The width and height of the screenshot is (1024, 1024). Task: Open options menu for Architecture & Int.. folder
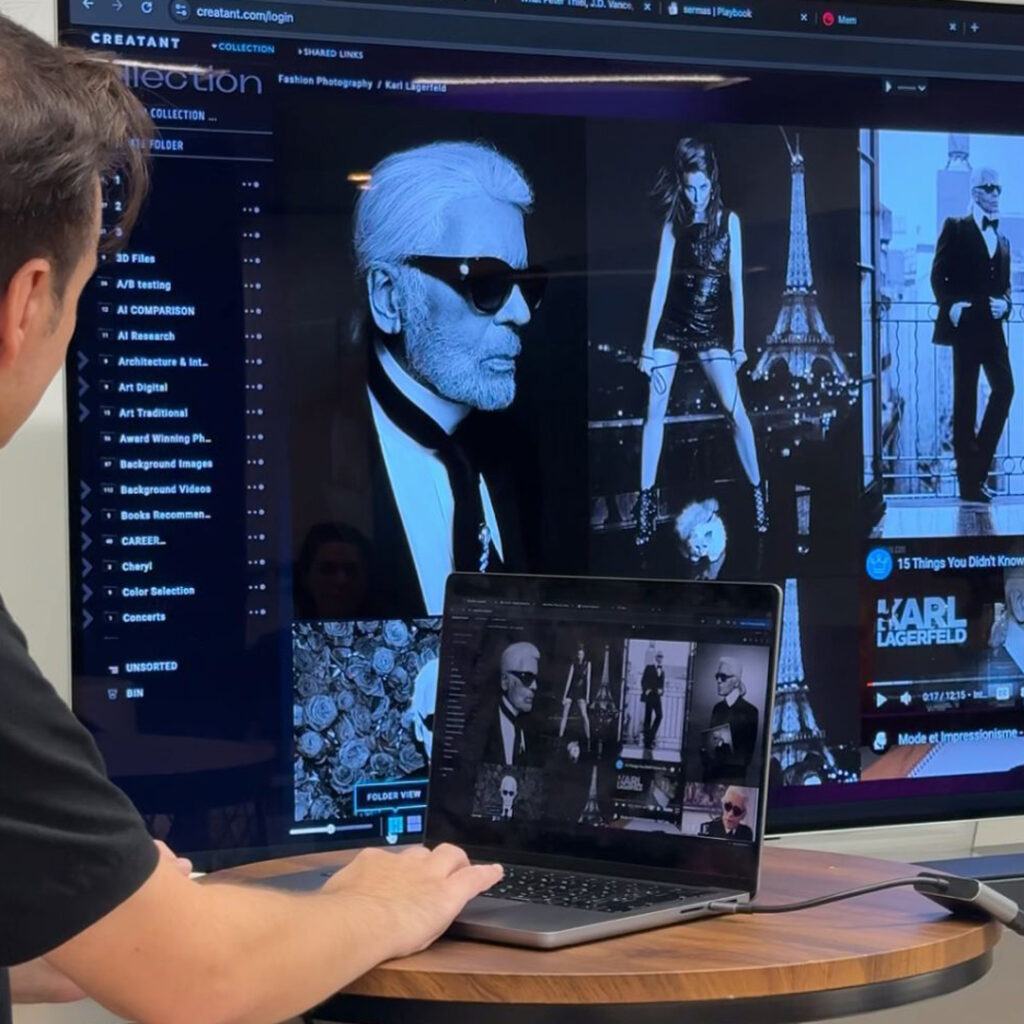254,361
